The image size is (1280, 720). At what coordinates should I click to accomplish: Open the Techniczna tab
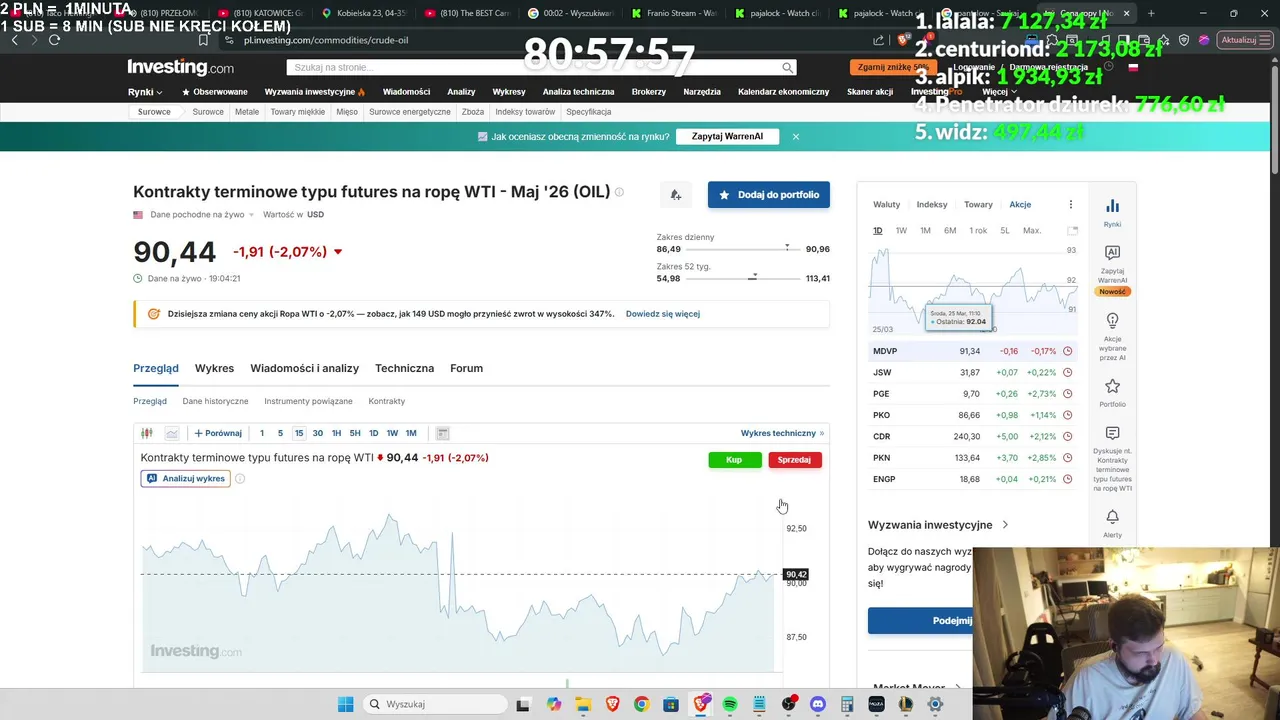(404, 368)
